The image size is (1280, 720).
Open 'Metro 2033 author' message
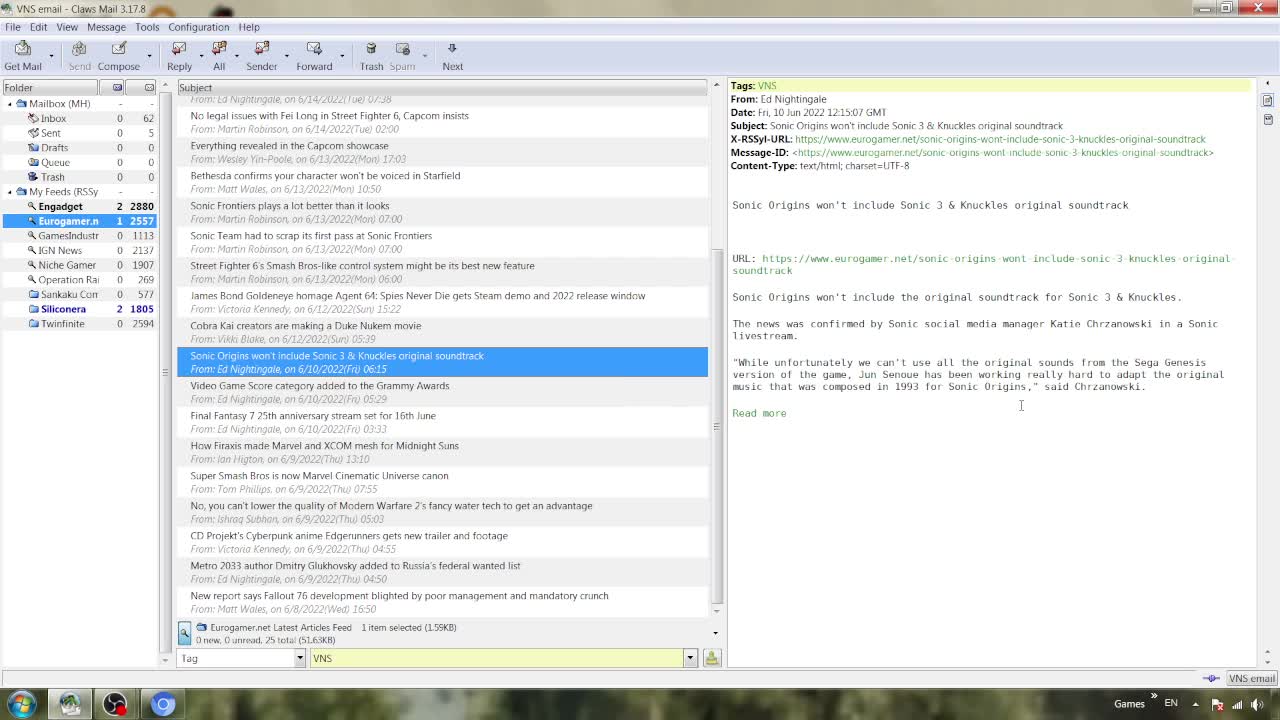click(442, 572)
